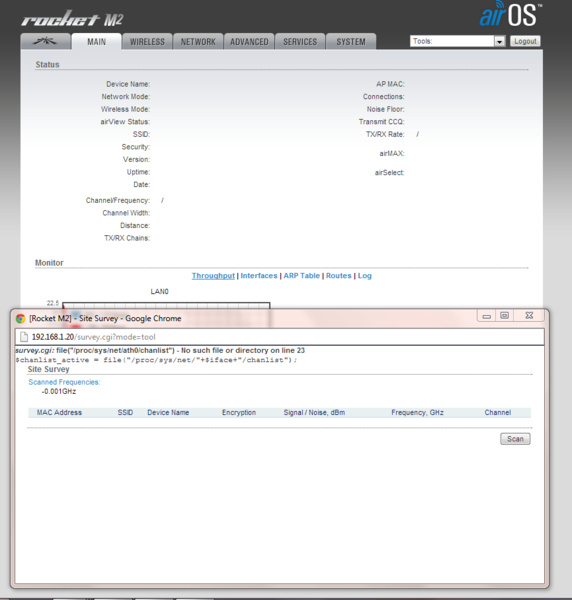The image size is (572, 600).
Task: Open the ADVANCED tab
Action: (x=249, y=42)
